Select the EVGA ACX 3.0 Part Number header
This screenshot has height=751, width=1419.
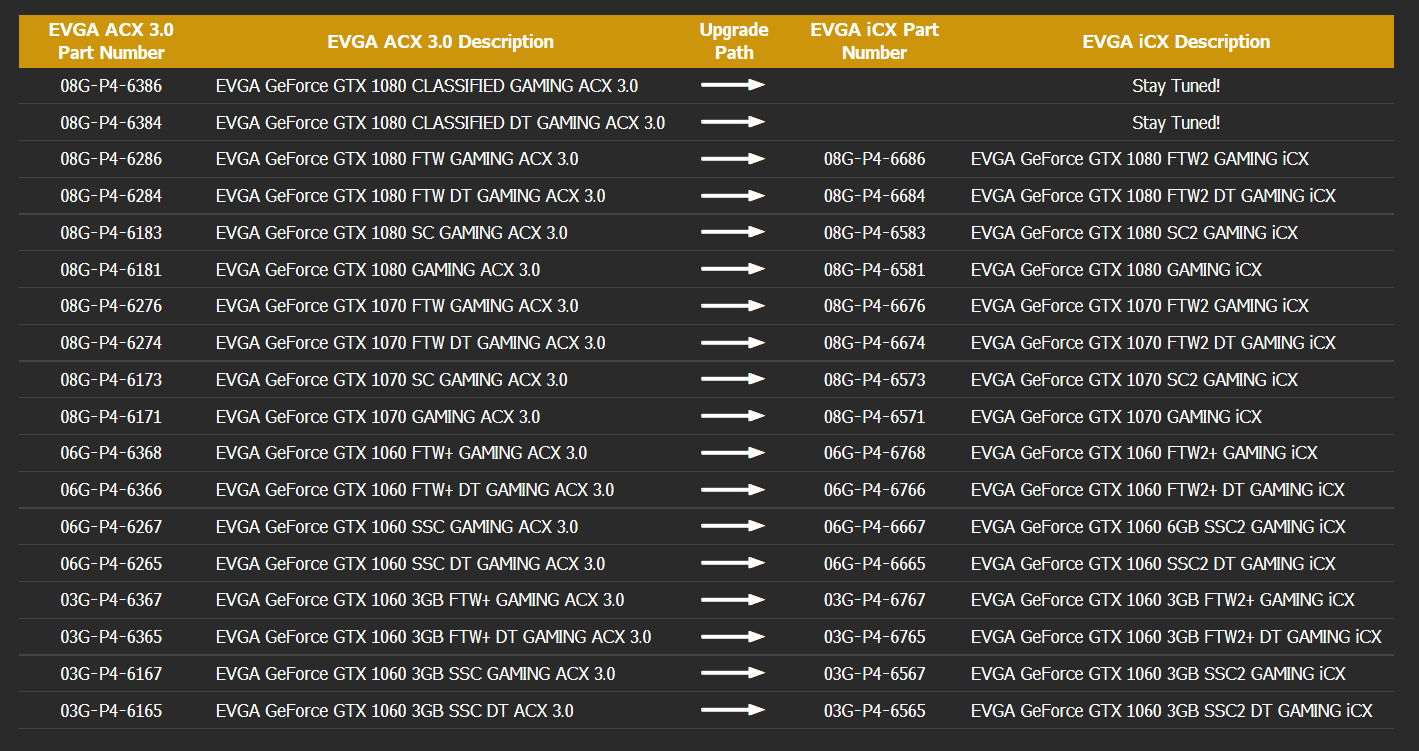[111, 41]
